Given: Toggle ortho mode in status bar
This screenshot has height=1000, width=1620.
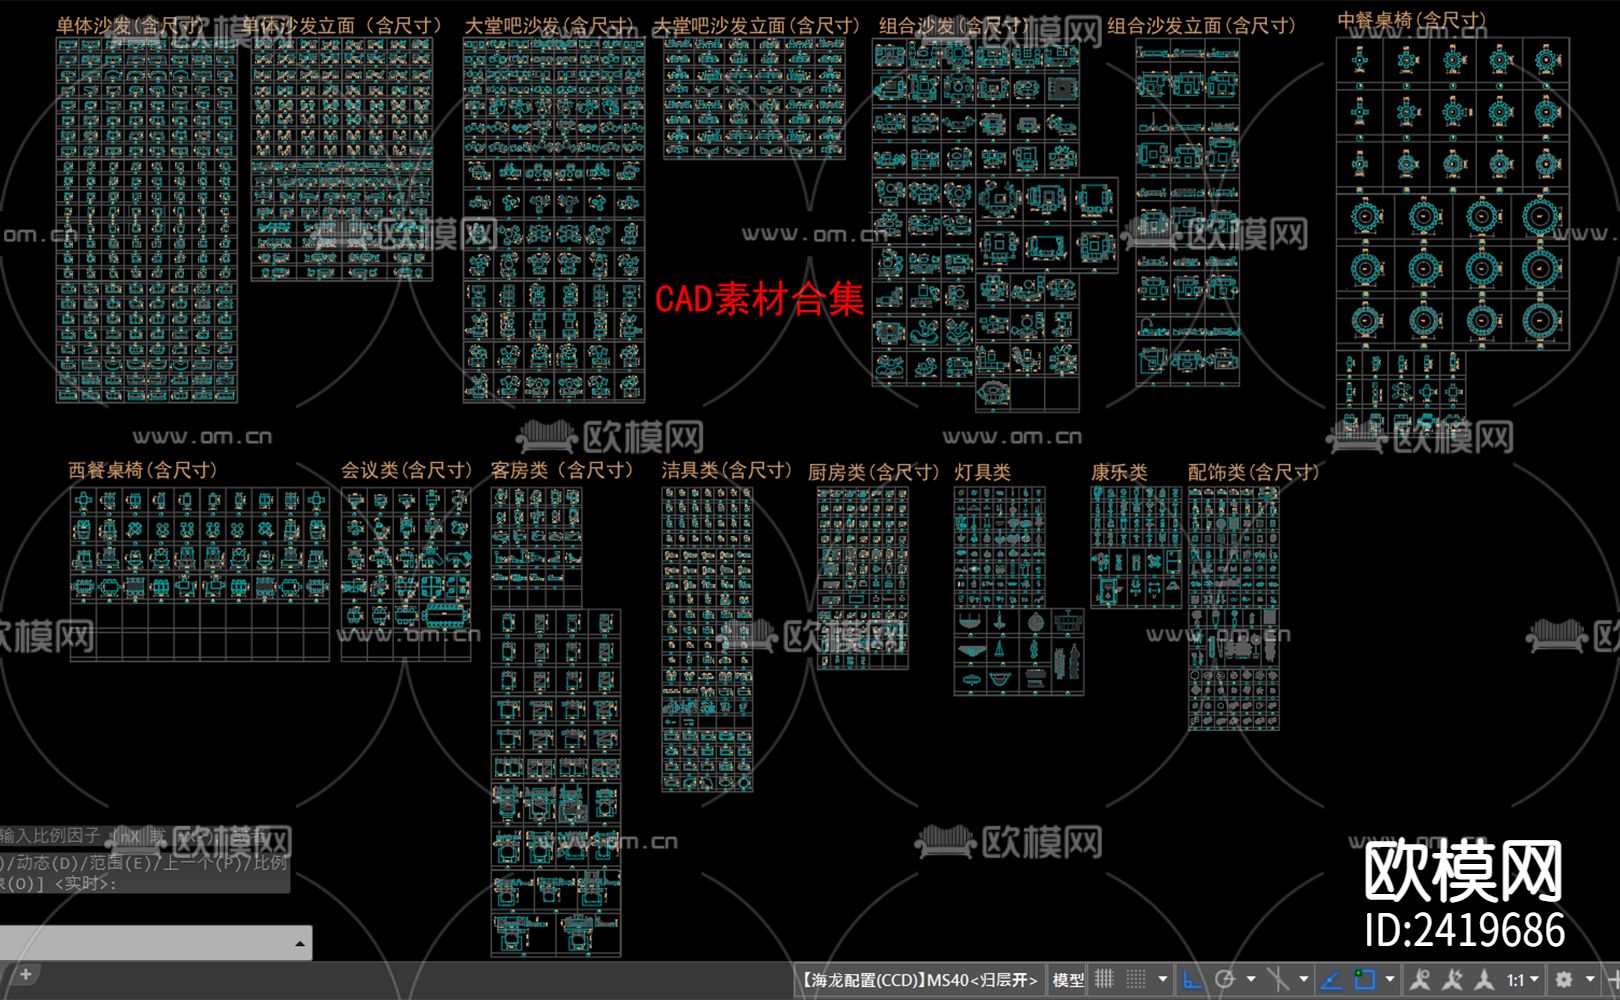Looking at the screenshot, I should (1193, 979).
